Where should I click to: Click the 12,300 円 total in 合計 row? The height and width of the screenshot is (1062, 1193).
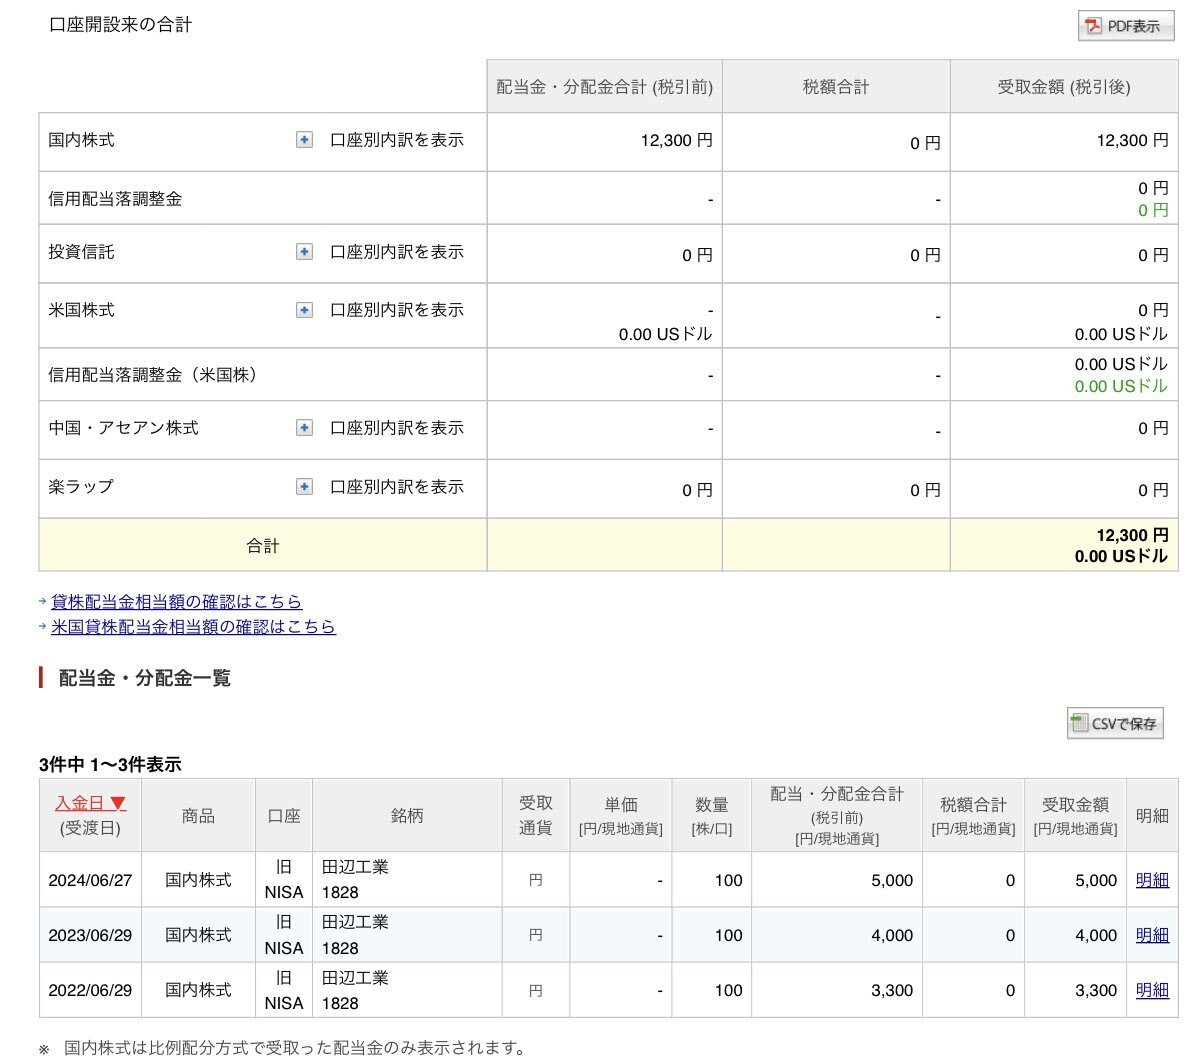tap(1132, 536)
